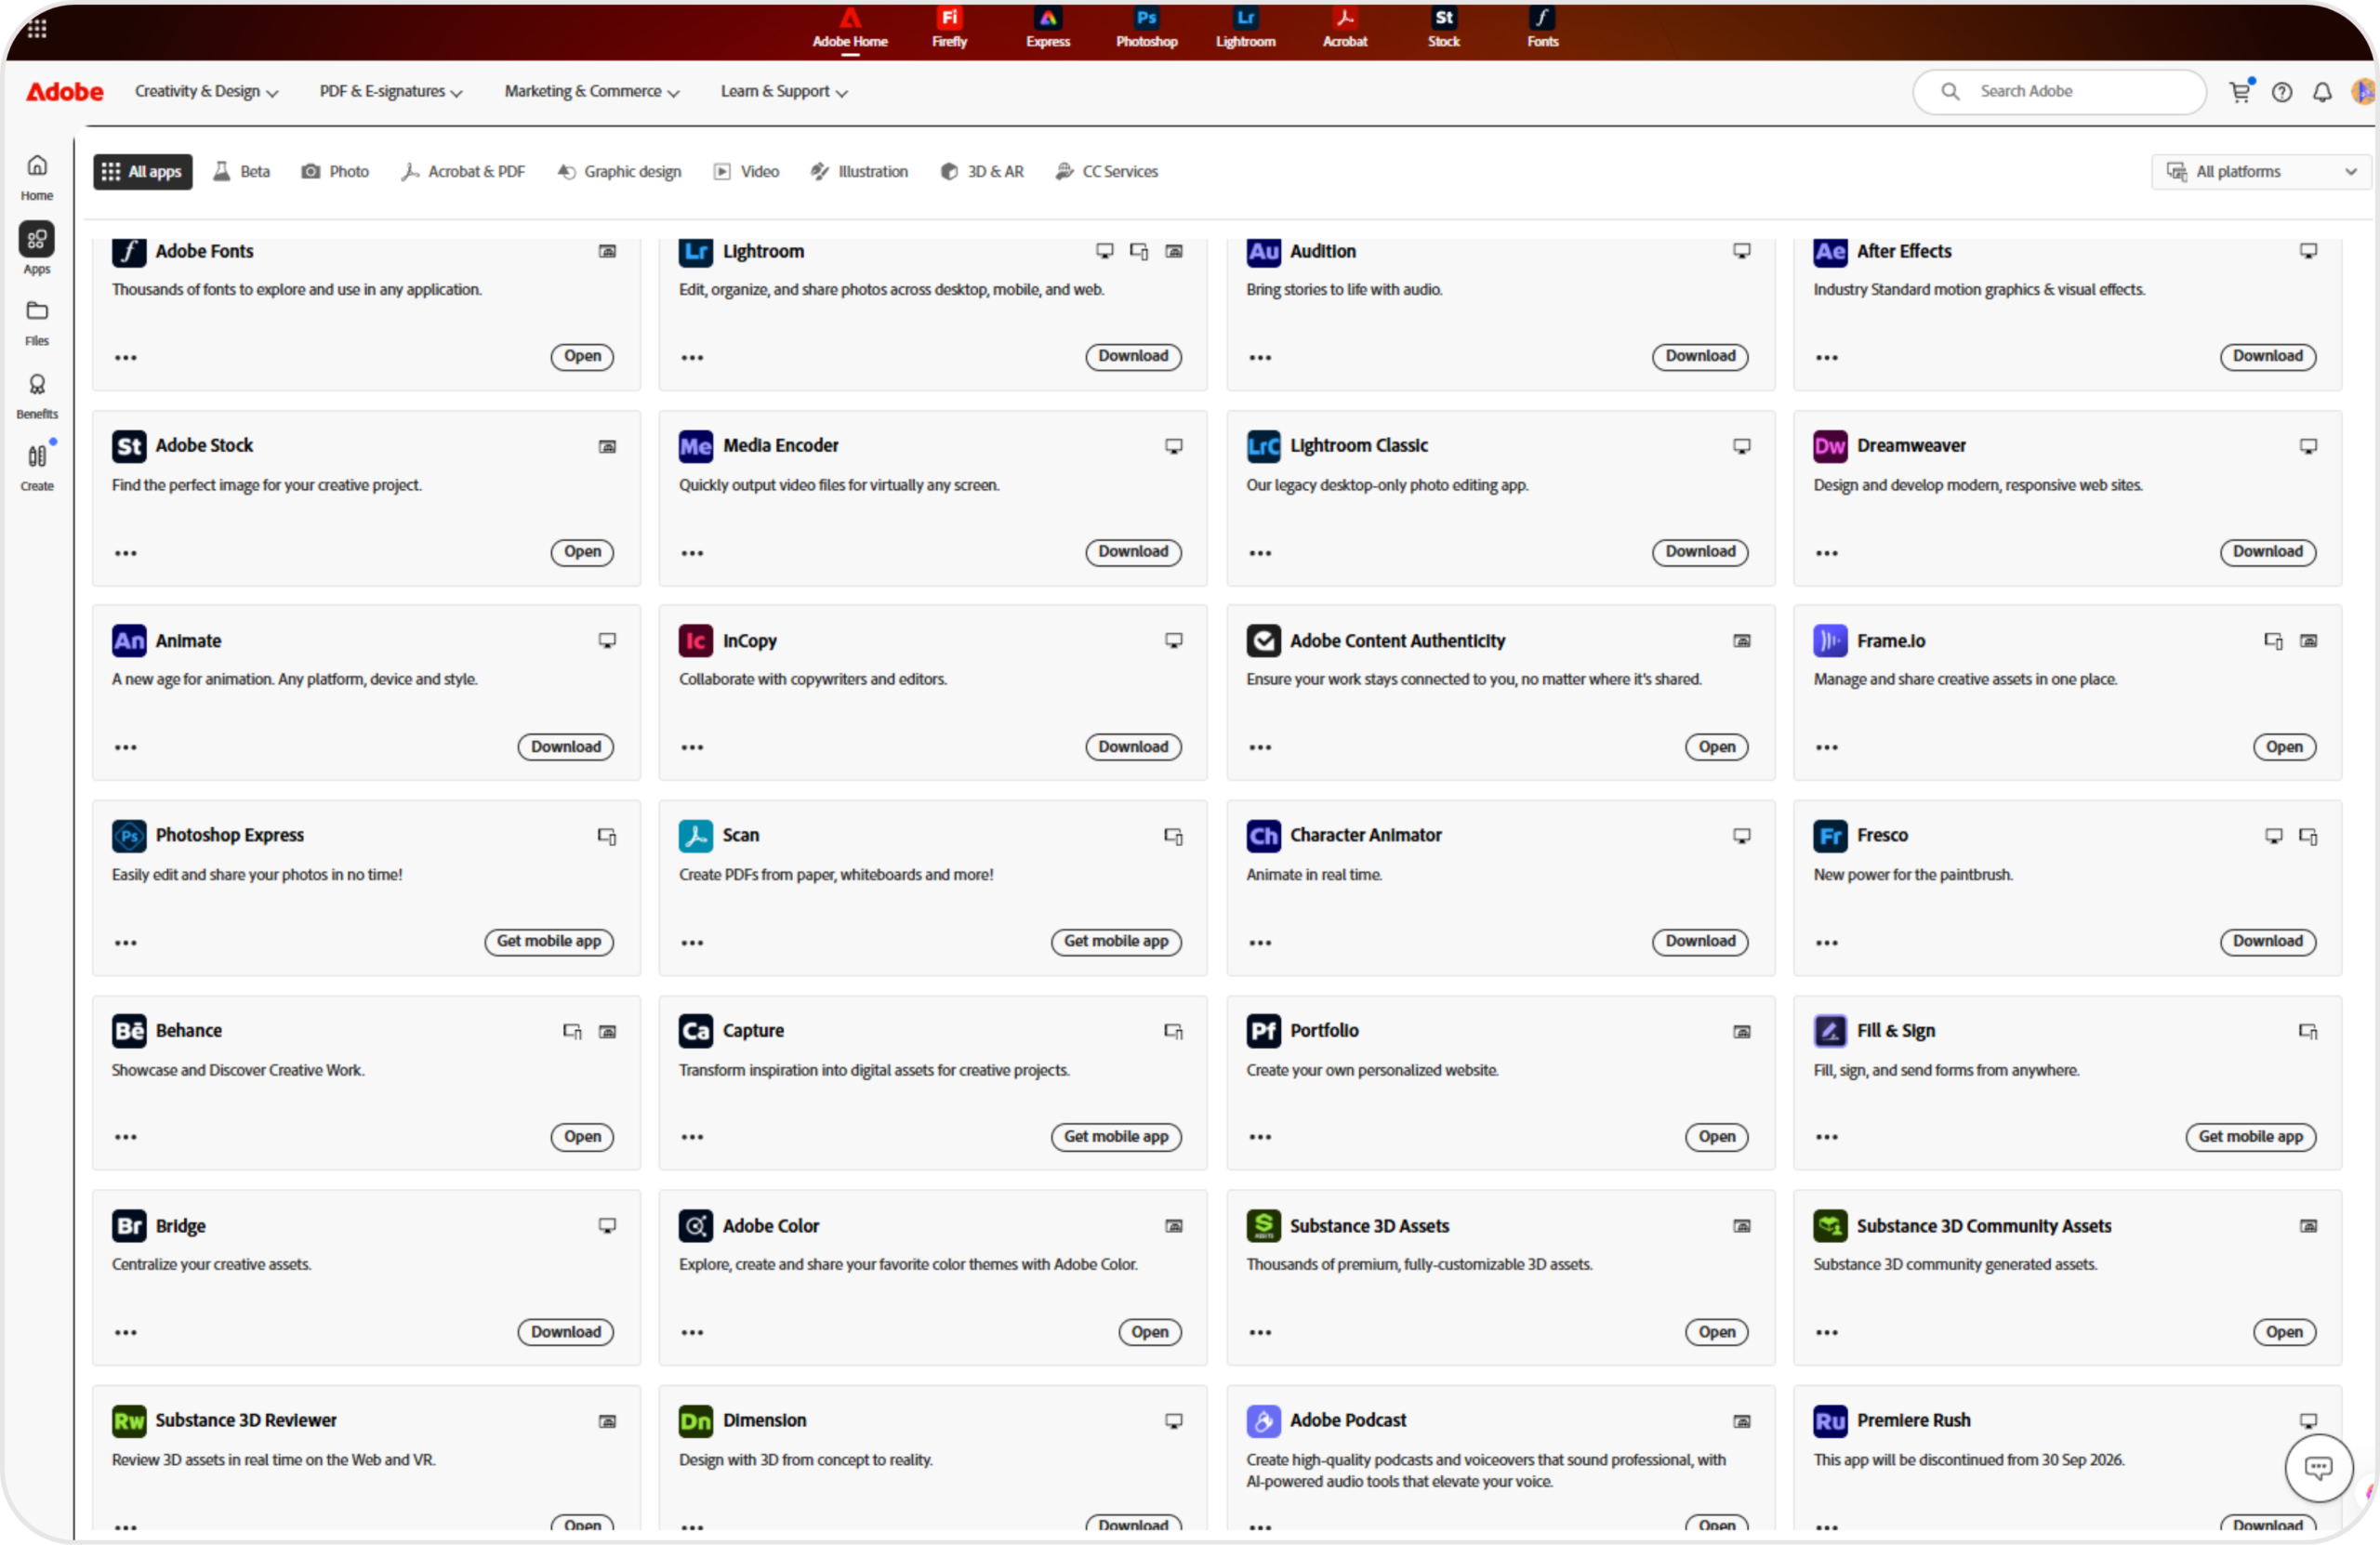Open the chat support bubble
This screenshot has width=2380, height=1545.
2318,1467
